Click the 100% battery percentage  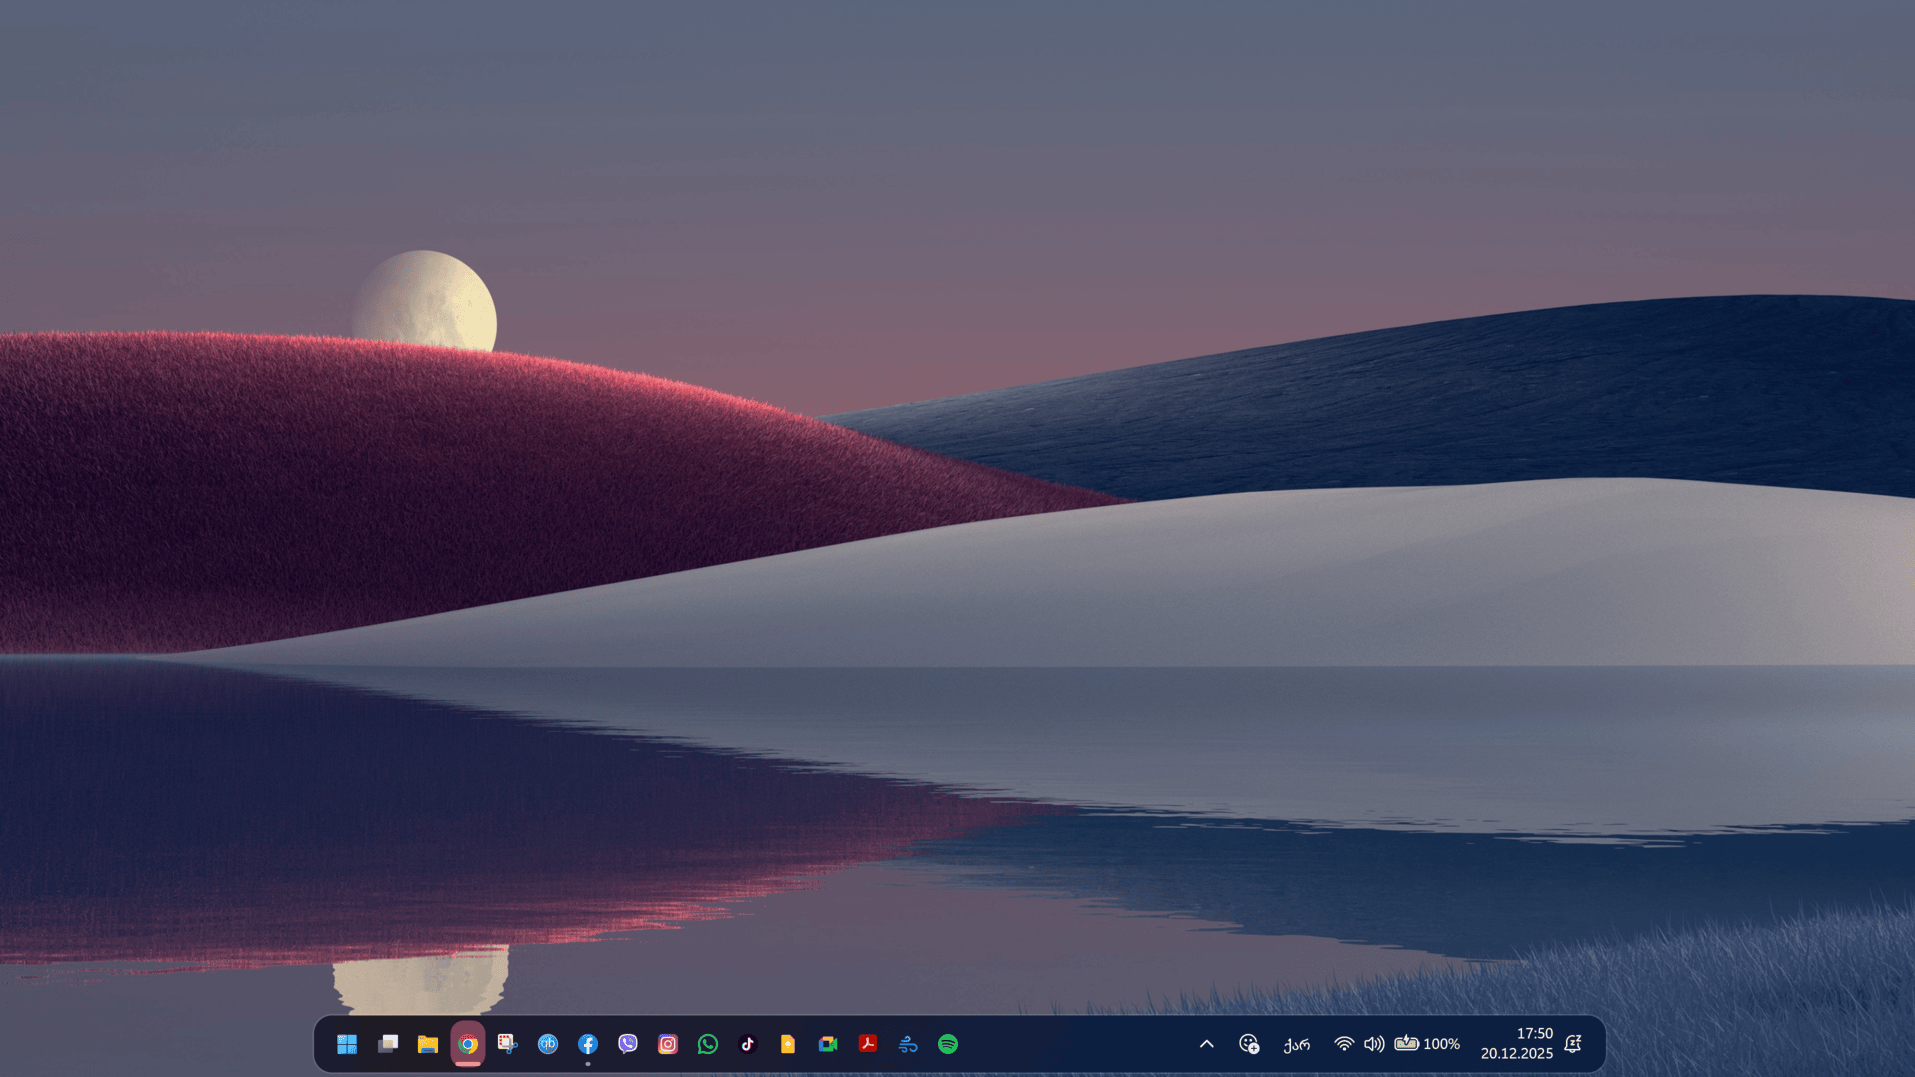(1441, 1044)
